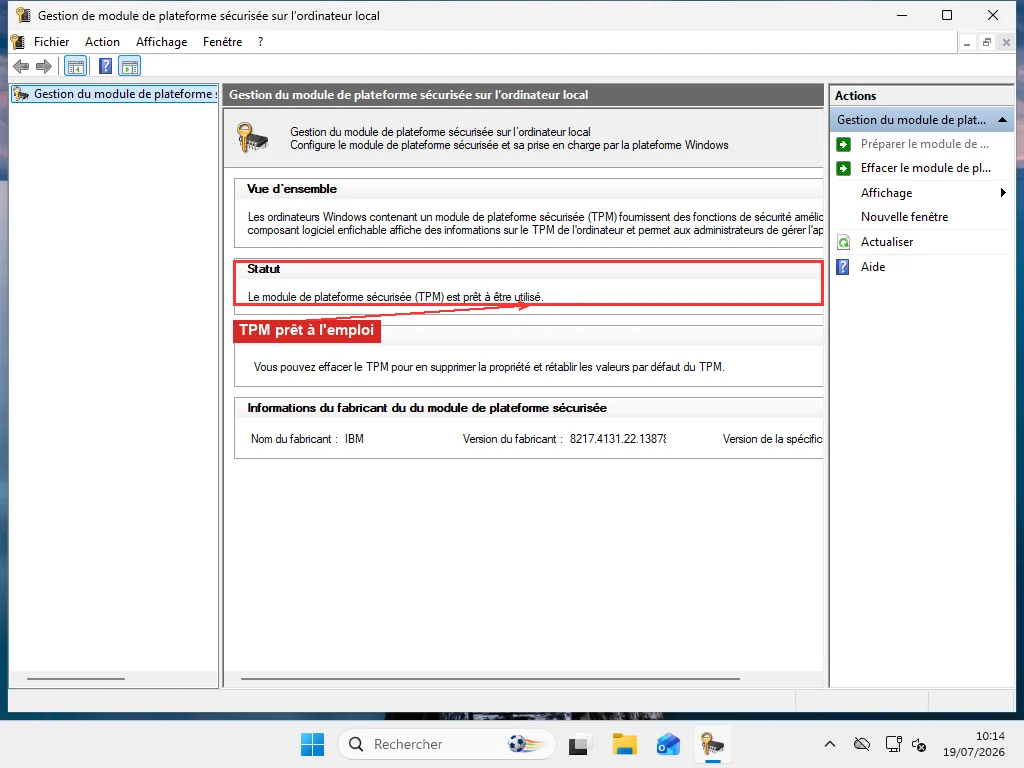Close the inner MDI child window
Screen dimensions: 1024x768
[x=1006, y=42]
